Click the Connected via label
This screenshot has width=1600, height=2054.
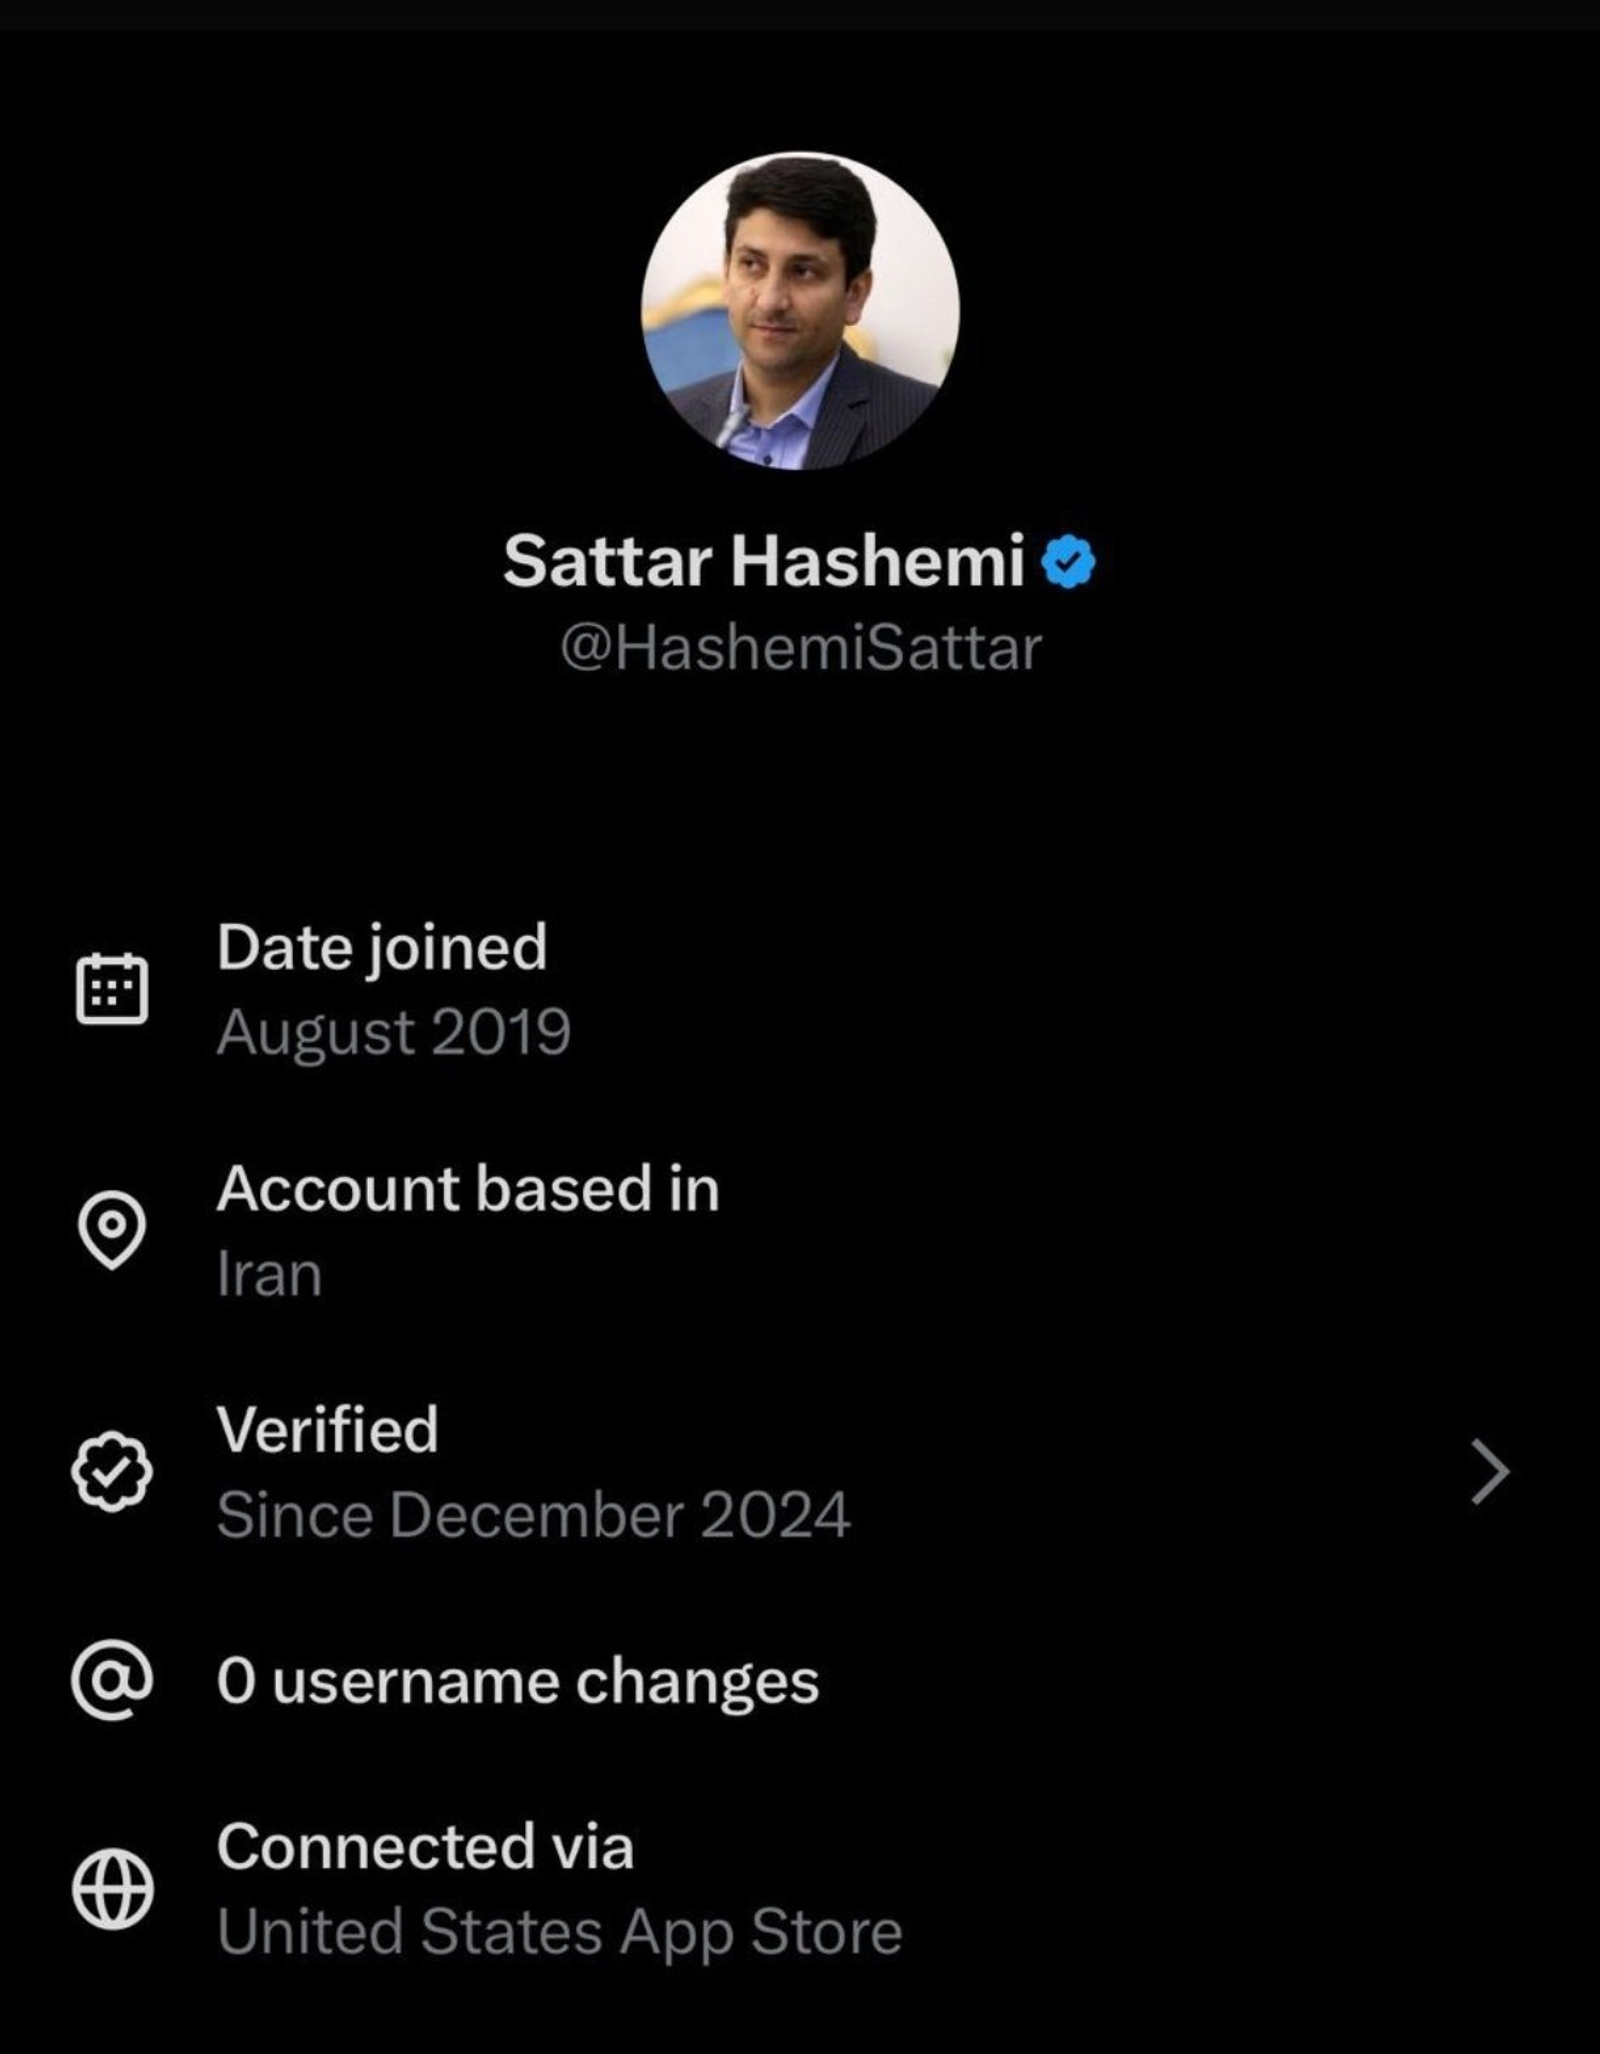pos(425,1846)
